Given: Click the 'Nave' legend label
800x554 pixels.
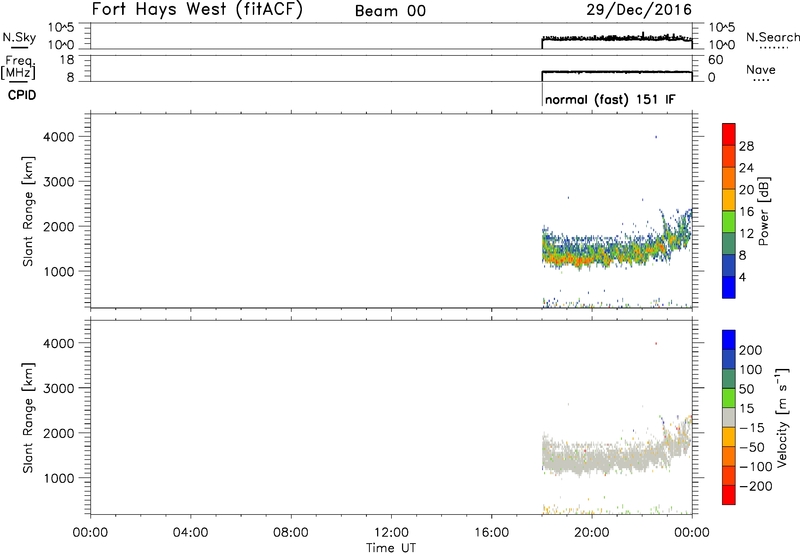Looking at the screenshot, I should coord(761,70).
